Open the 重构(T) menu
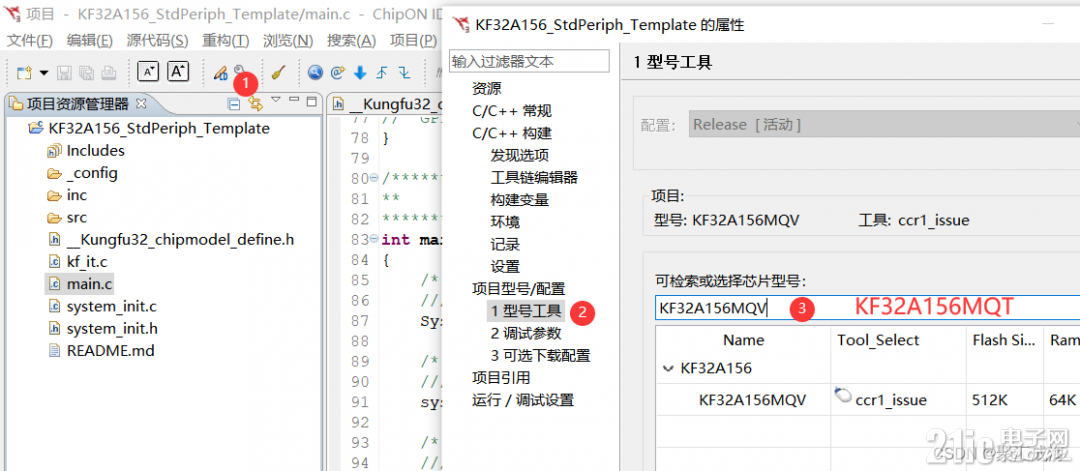Image resolution: width=1080 pixels, height=471 pixels. 225,41
